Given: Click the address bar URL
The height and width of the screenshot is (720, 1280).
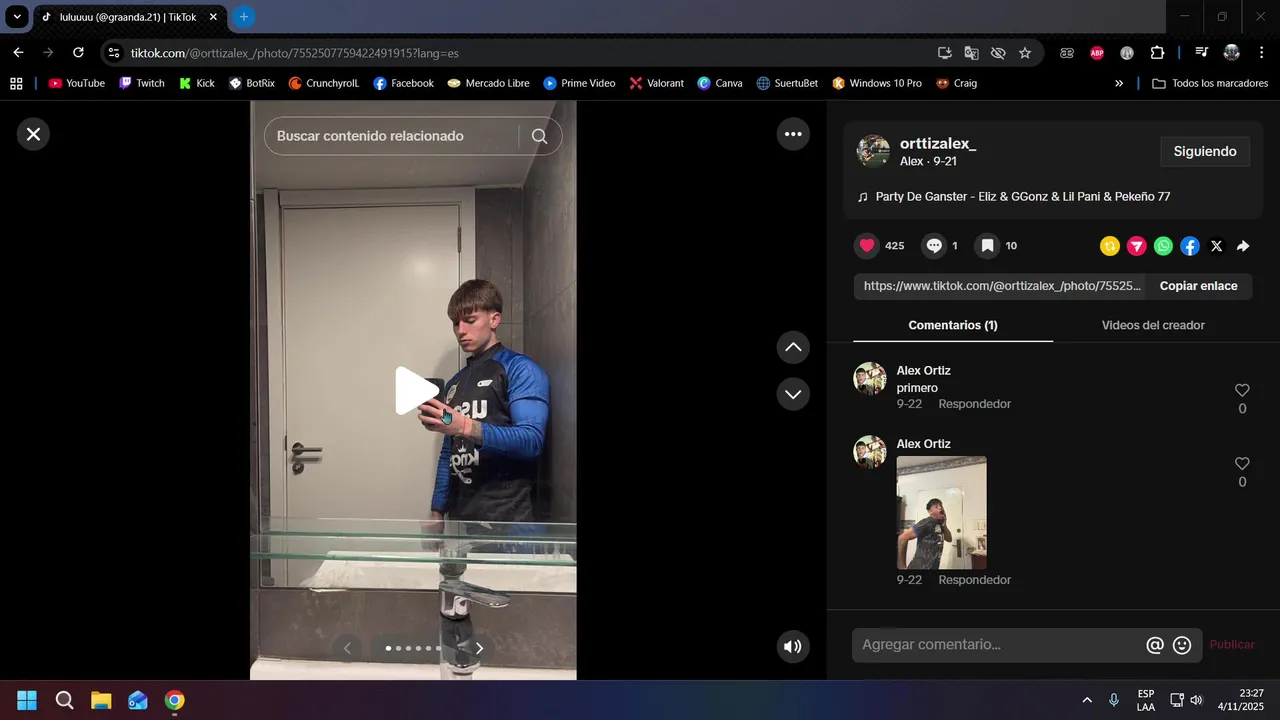Looking at the screenshot, I should point(295,53).
